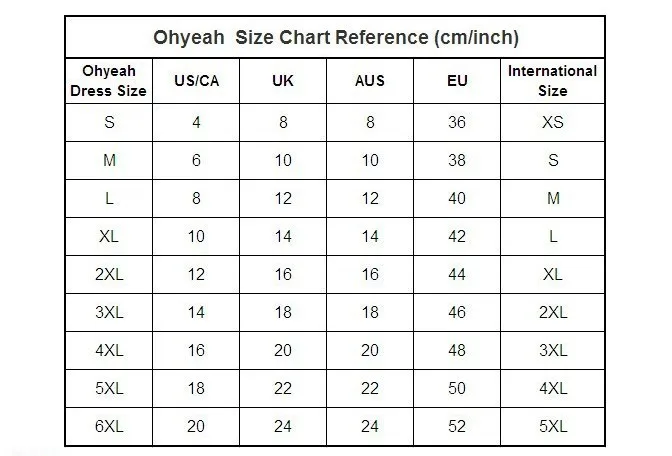The width and height of the screenshot is (672, 456).
Task: Click the Ohyeah 3XL row label
Action: pyautogui.click(x=109, y=312)
